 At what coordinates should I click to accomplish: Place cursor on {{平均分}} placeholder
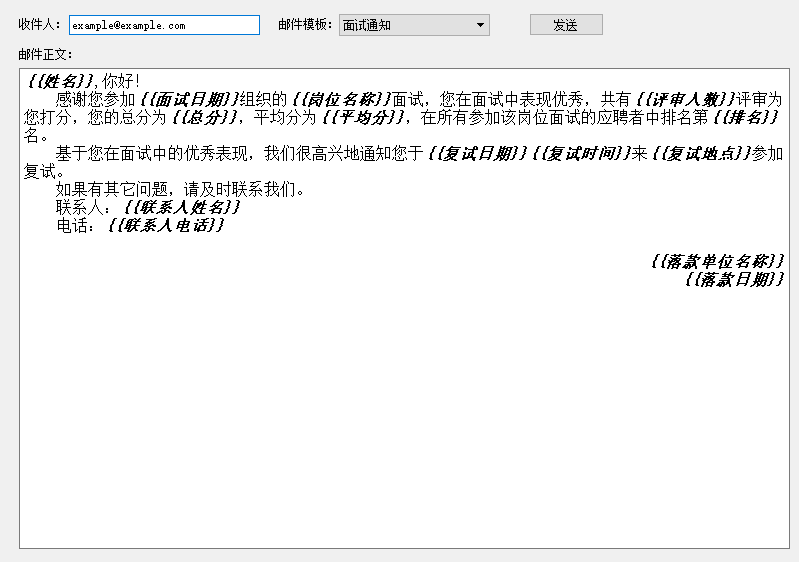(364, 117)
